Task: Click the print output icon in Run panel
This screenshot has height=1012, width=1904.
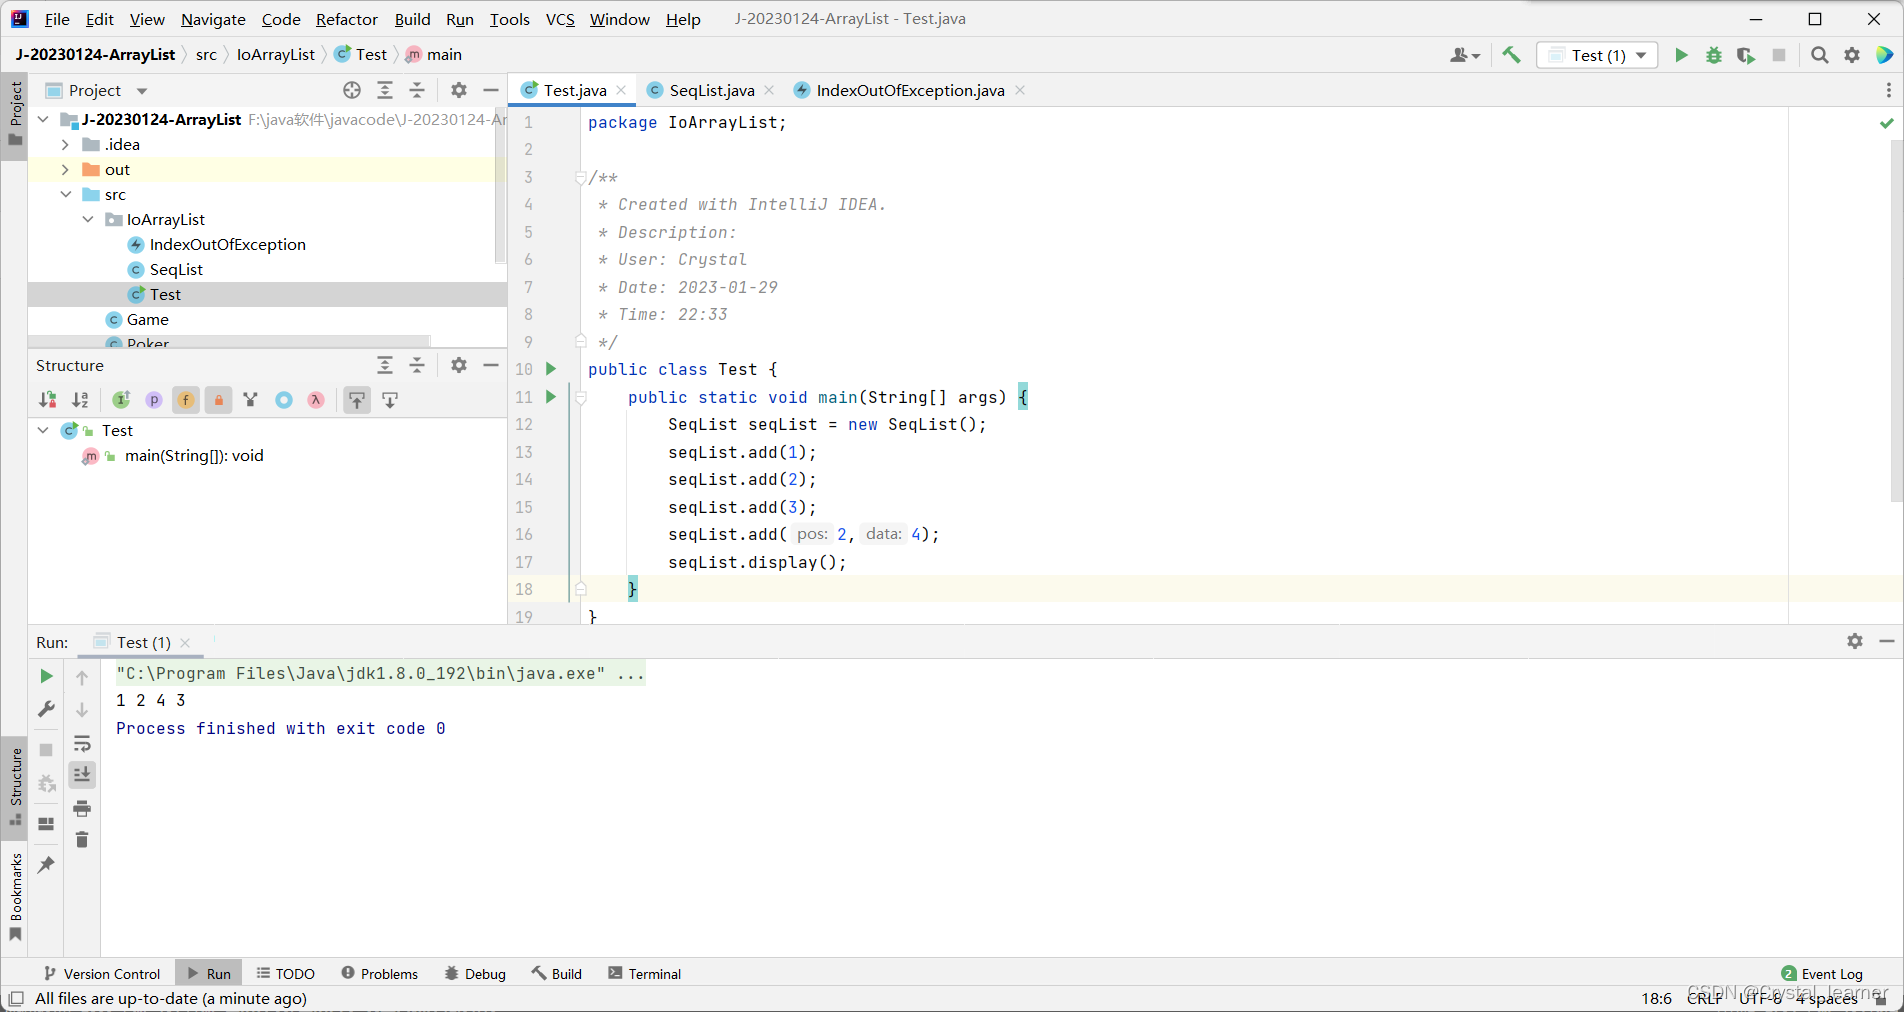Action: coord(82,808)
